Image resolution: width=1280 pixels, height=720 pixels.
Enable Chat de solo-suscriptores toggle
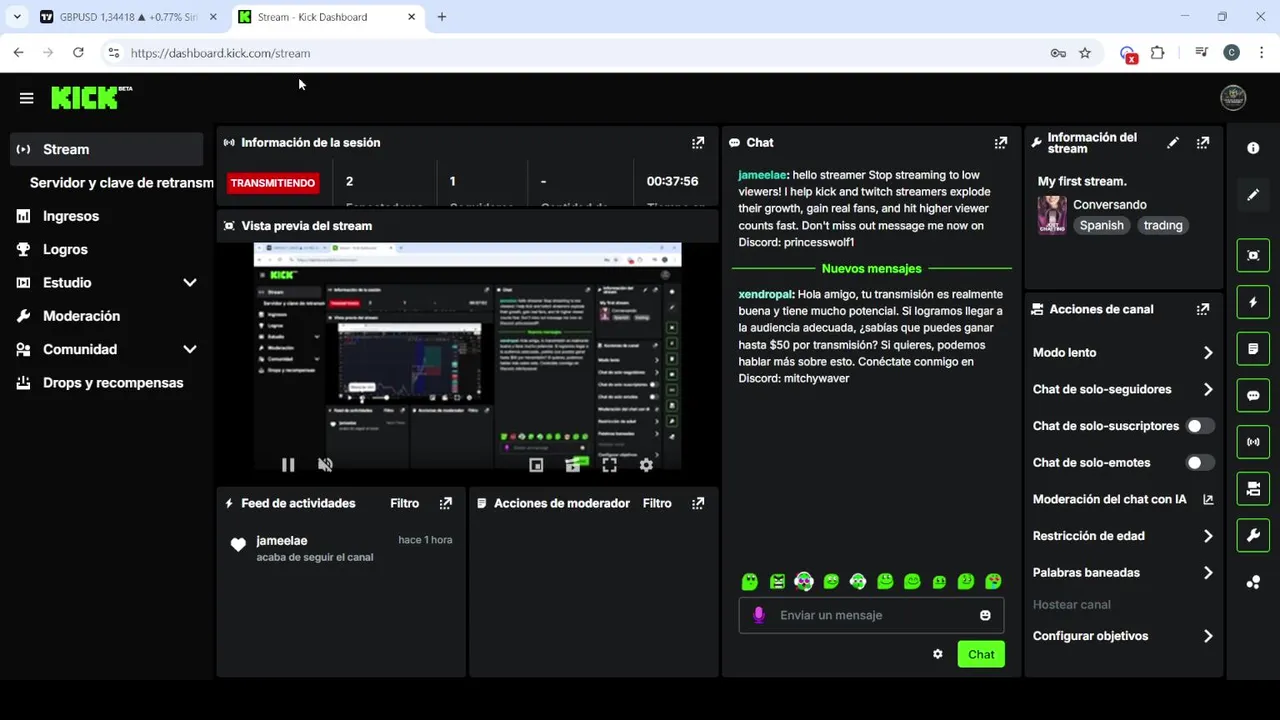click(1200, 426)
